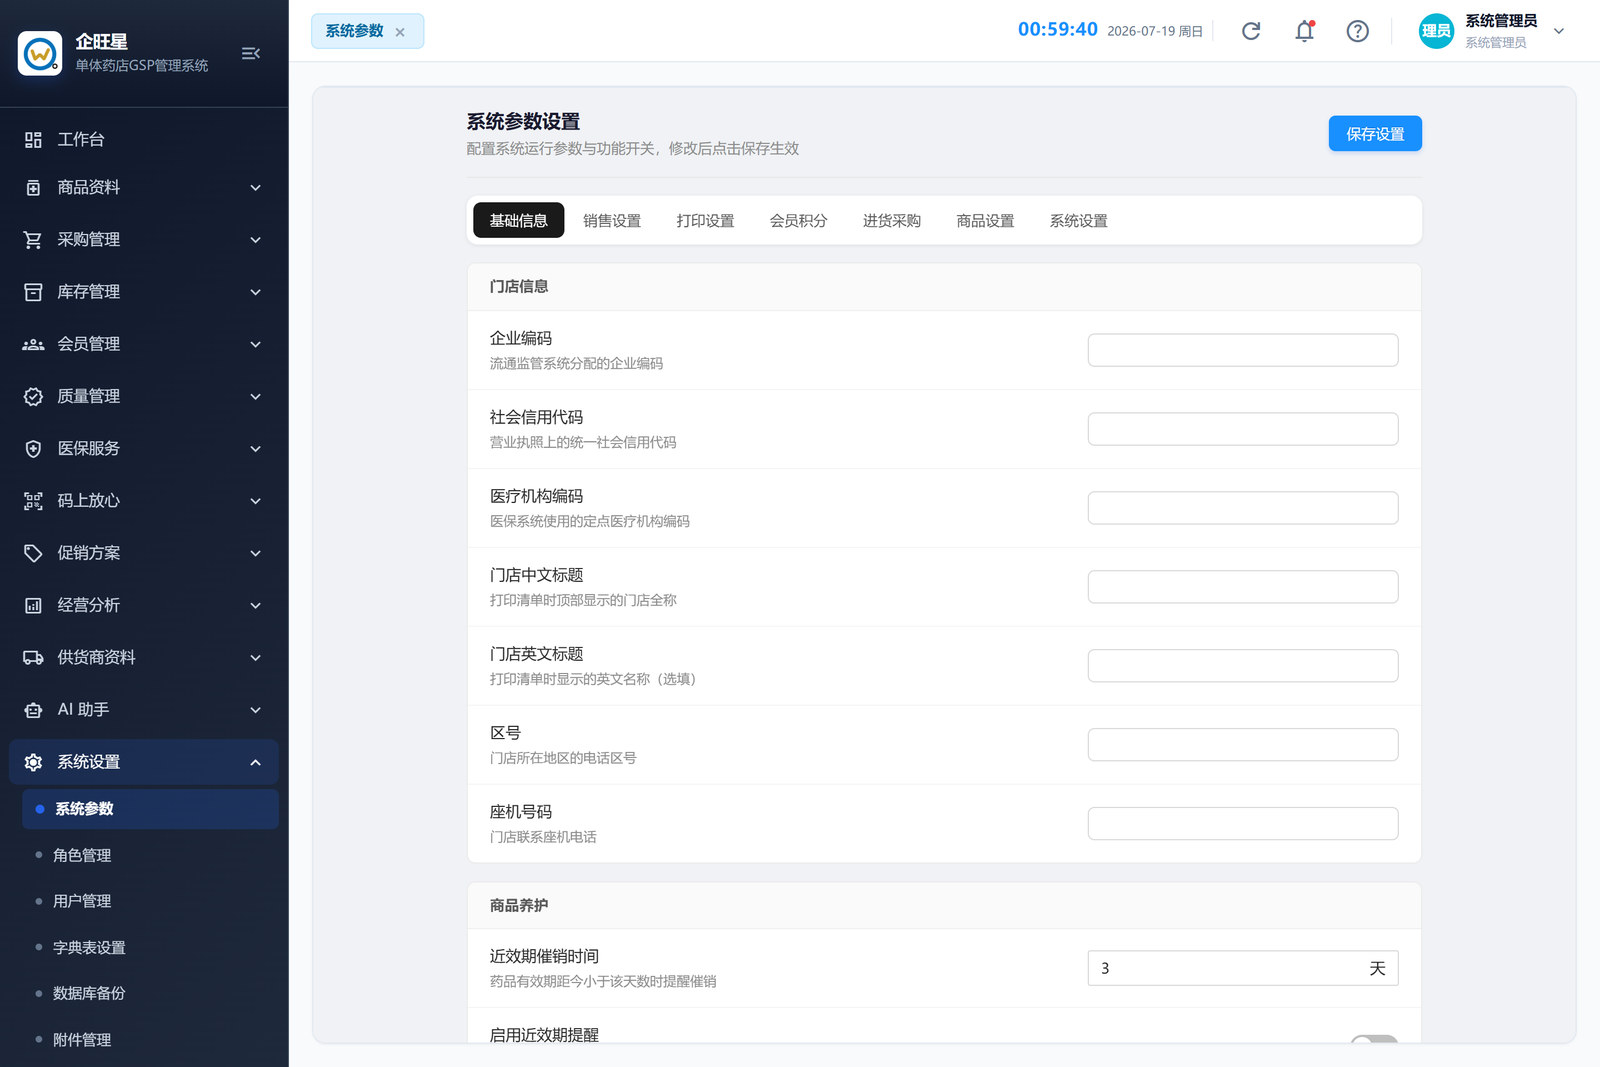
Task: Focus the 门店中文标题 input field
Action: (x=1243, y=587)
